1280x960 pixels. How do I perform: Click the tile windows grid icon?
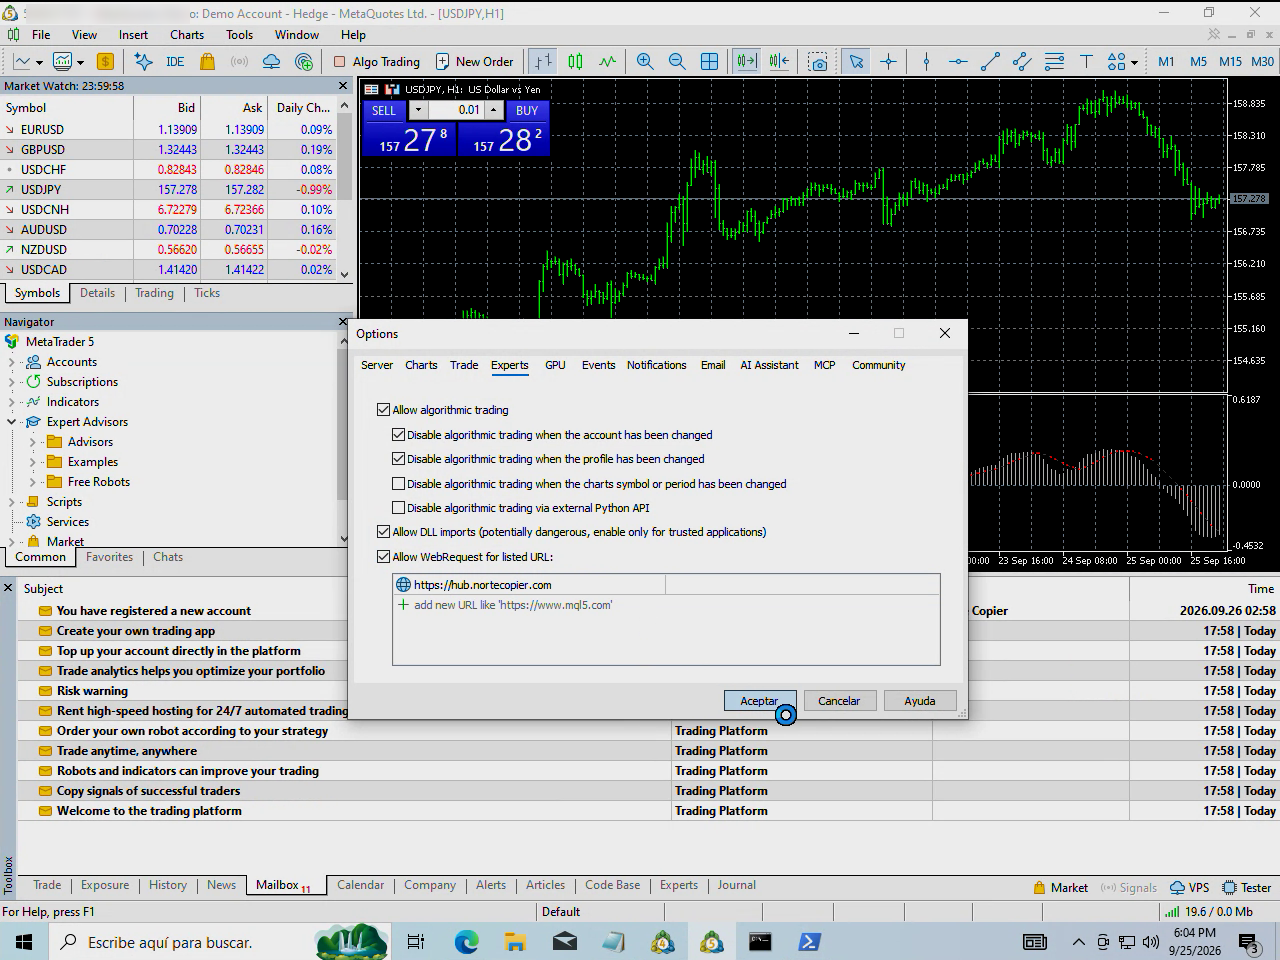click(x=709, y=61)
